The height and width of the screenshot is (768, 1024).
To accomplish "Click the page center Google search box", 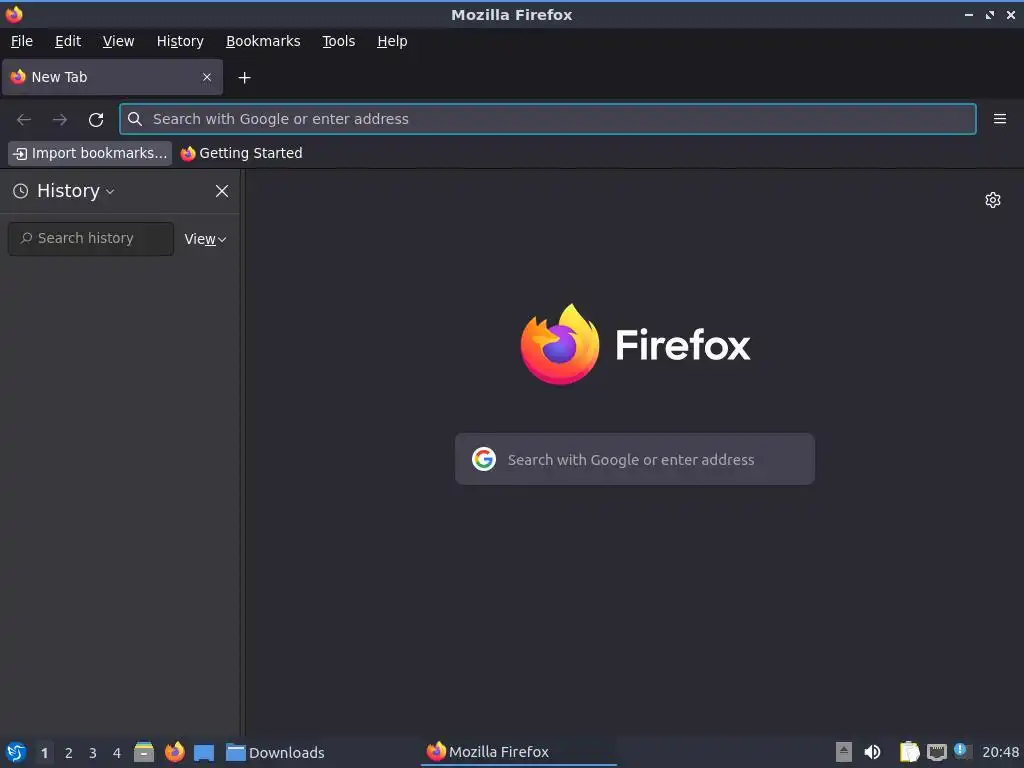I will tap(634, 459).
